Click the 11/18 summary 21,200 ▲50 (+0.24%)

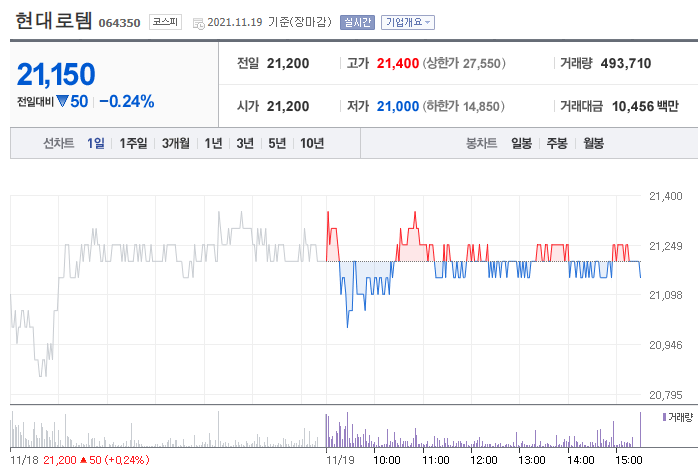coord(96,460)
